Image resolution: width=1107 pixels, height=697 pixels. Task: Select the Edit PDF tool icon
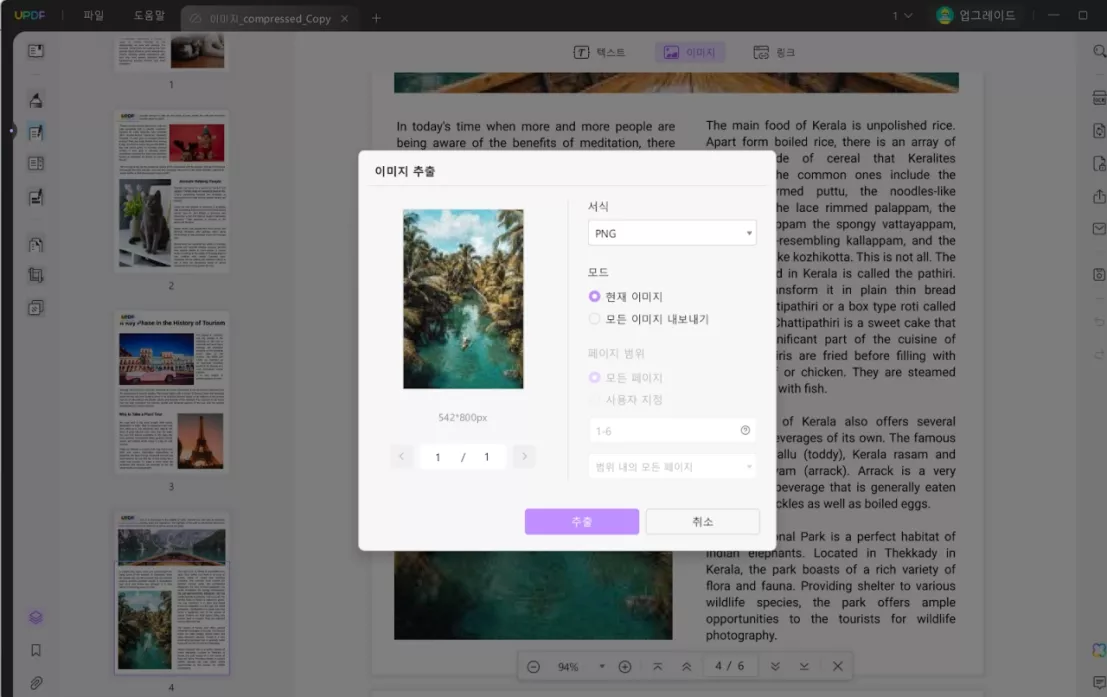pos(35,132)
